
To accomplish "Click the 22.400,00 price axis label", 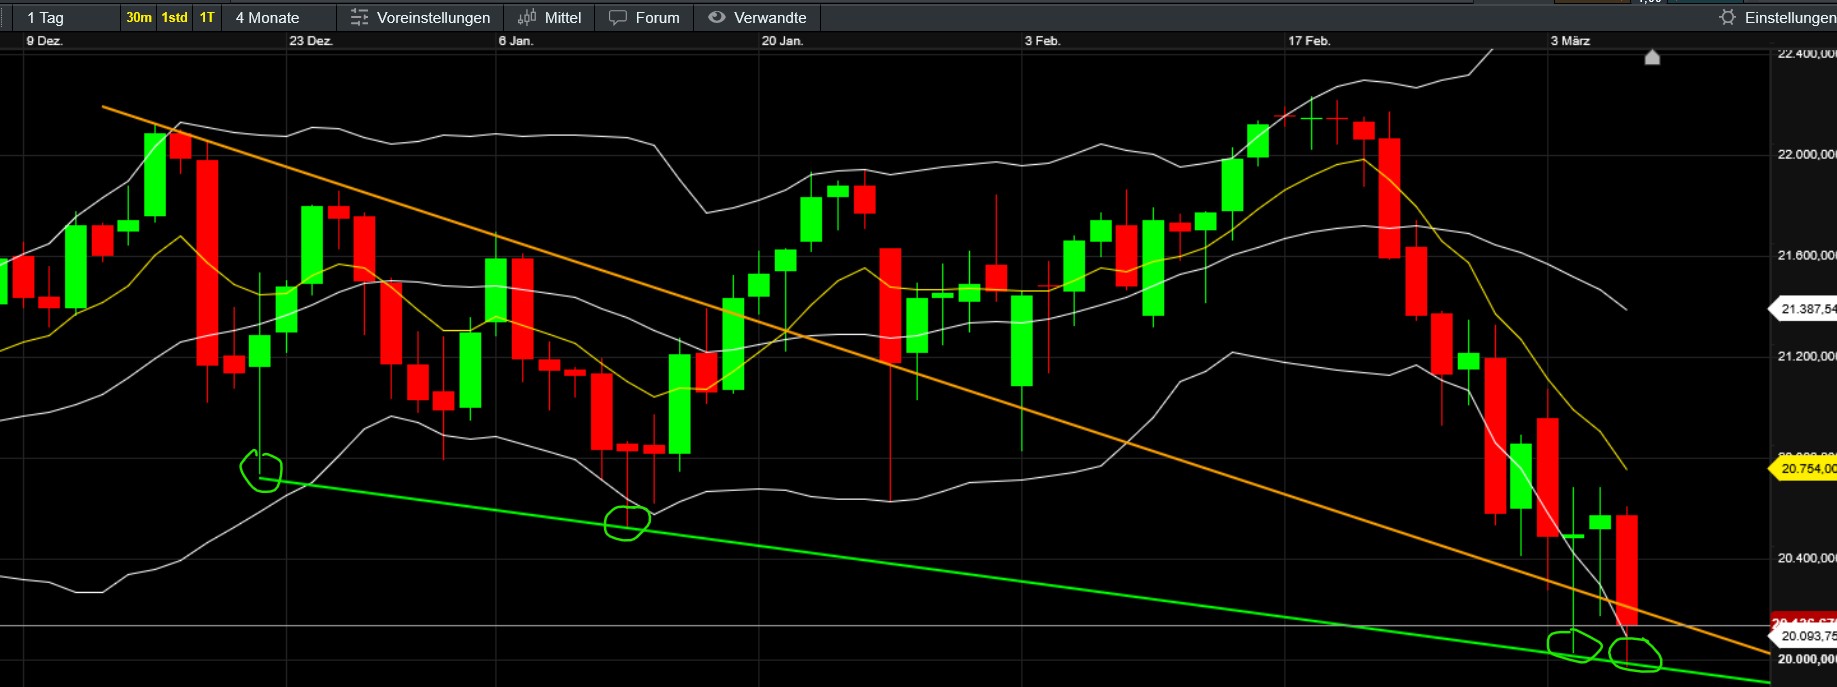I will point(1806,54).
